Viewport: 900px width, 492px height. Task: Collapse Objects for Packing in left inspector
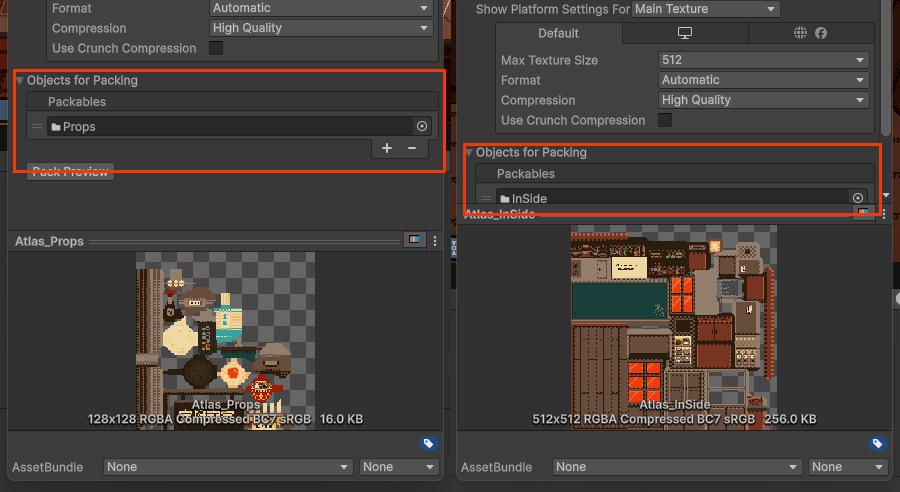(20, 80)
